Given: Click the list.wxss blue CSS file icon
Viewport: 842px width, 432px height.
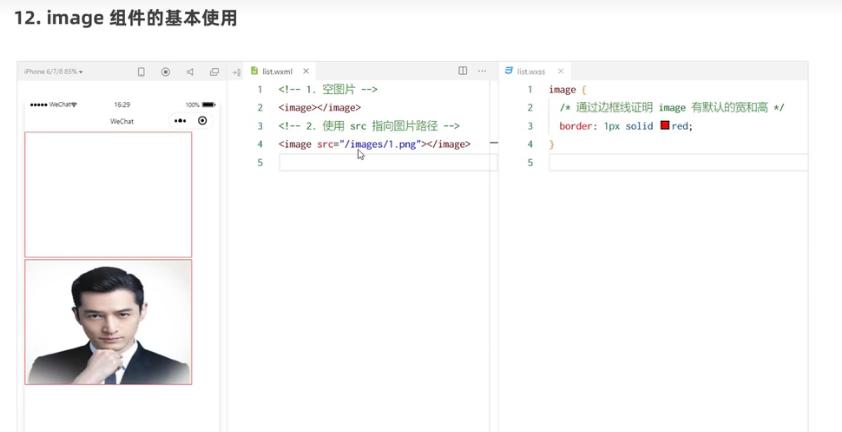Looking at the screenshot, I should 509,71.
